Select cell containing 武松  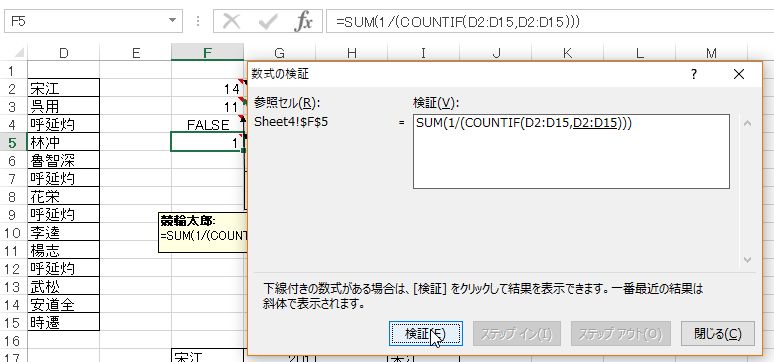pos(64,286)
